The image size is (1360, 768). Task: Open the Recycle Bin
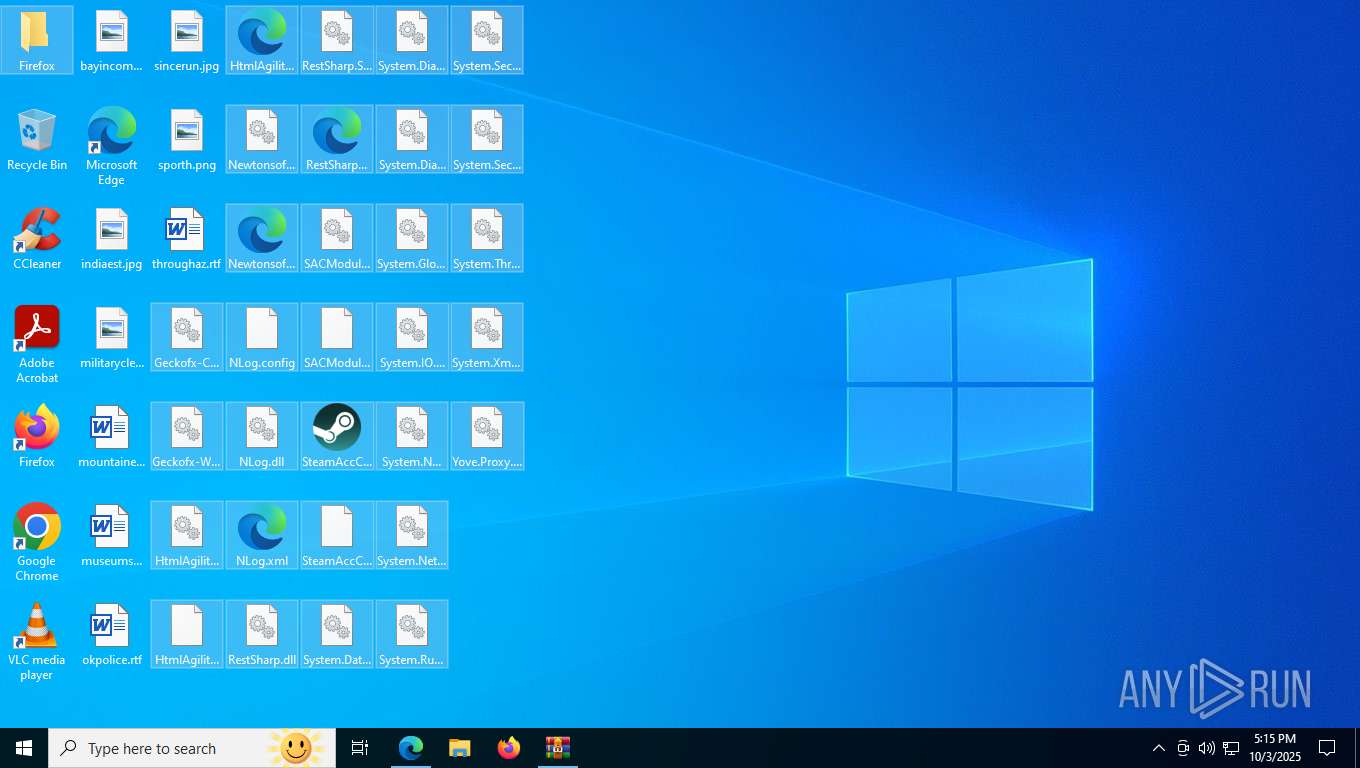click(x=37, y=140)
